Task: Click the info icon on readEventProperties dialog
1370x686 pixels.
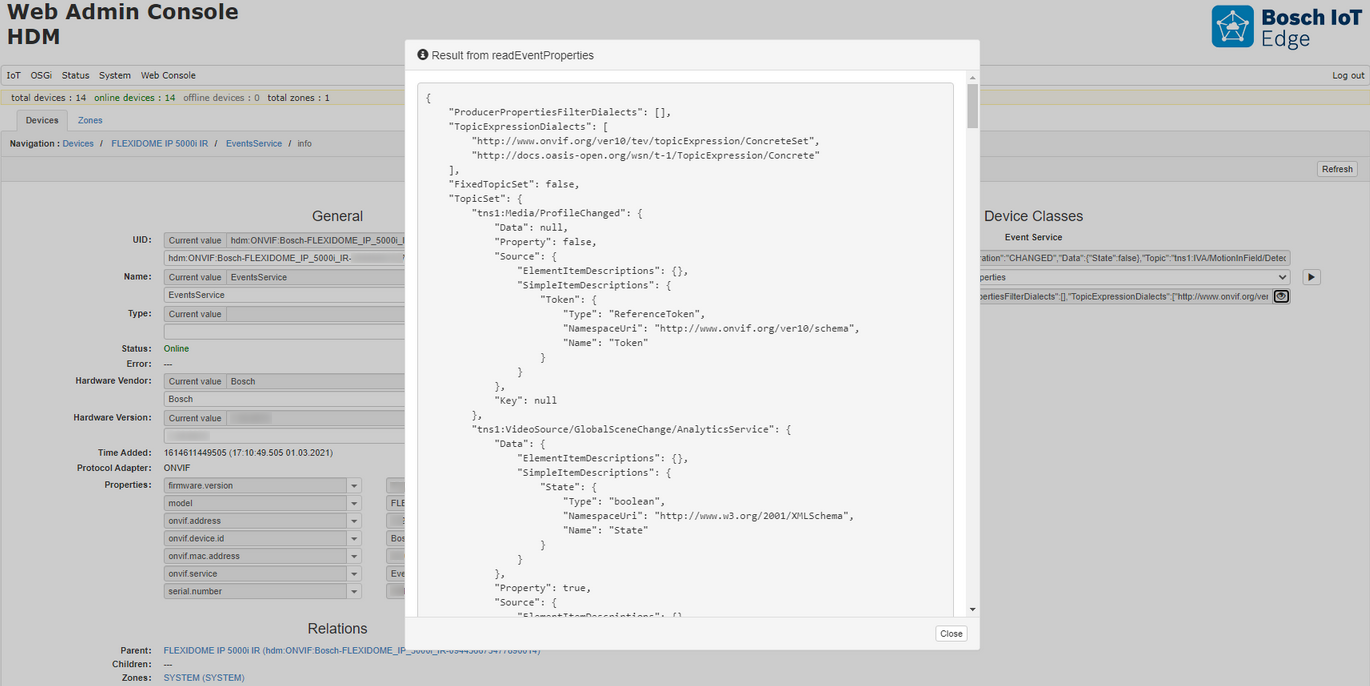Action: pyautogui.click(x=422, y=55)
